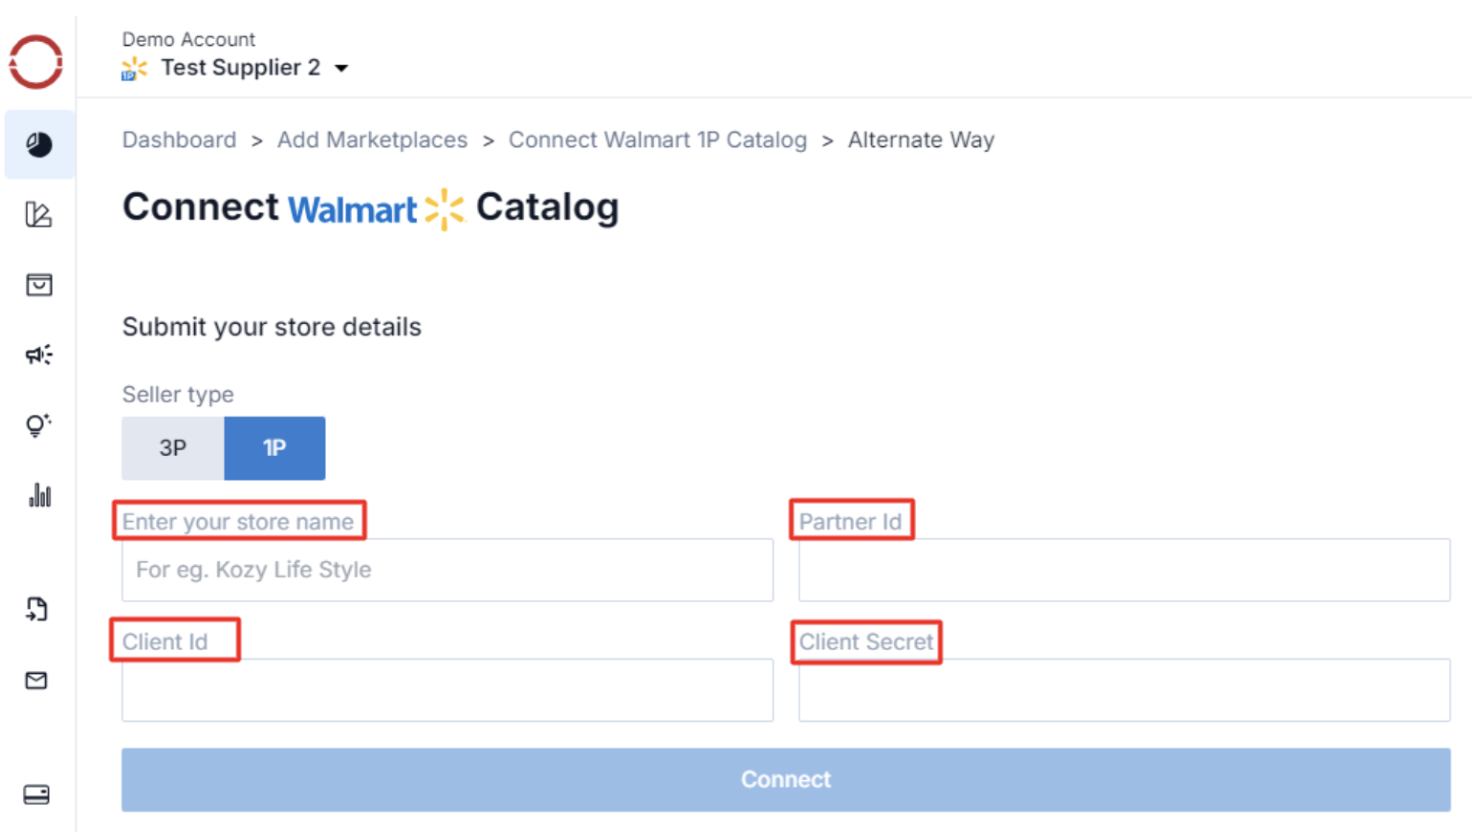Open the bar chart reports icon
This screenshot has height=832, width=1472.
(x=39, y=495)
